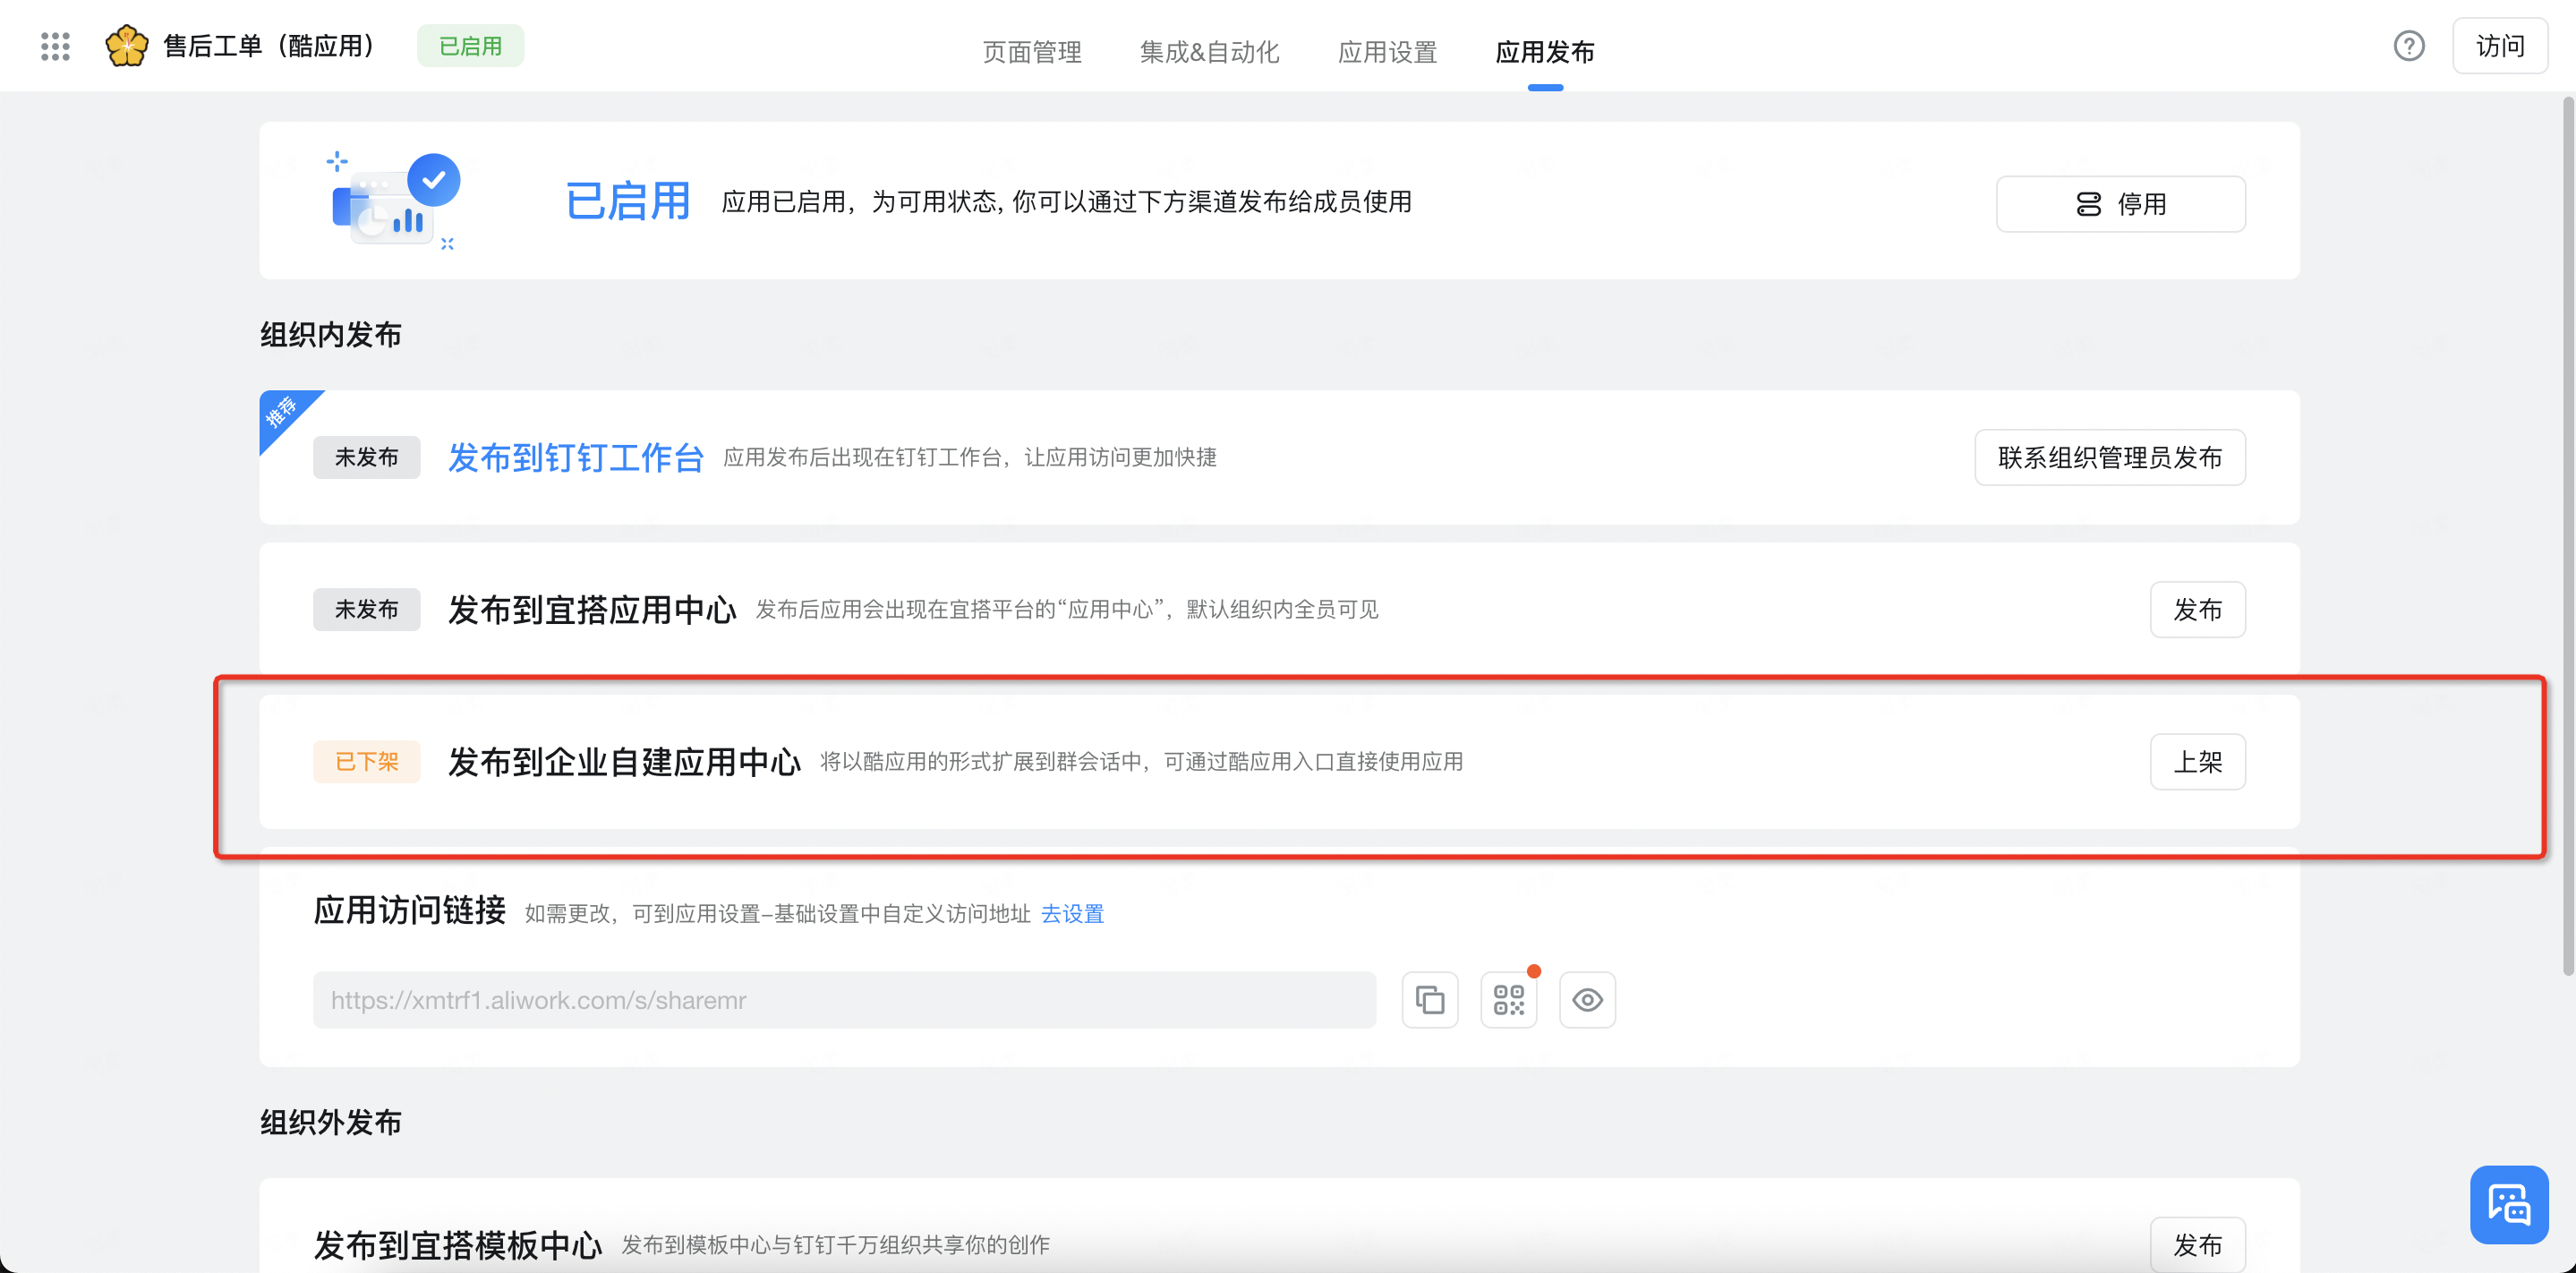Preview link with the eye icon
The image size is (2576, 1273).
pyautogui.click(x=1587, y=999)
